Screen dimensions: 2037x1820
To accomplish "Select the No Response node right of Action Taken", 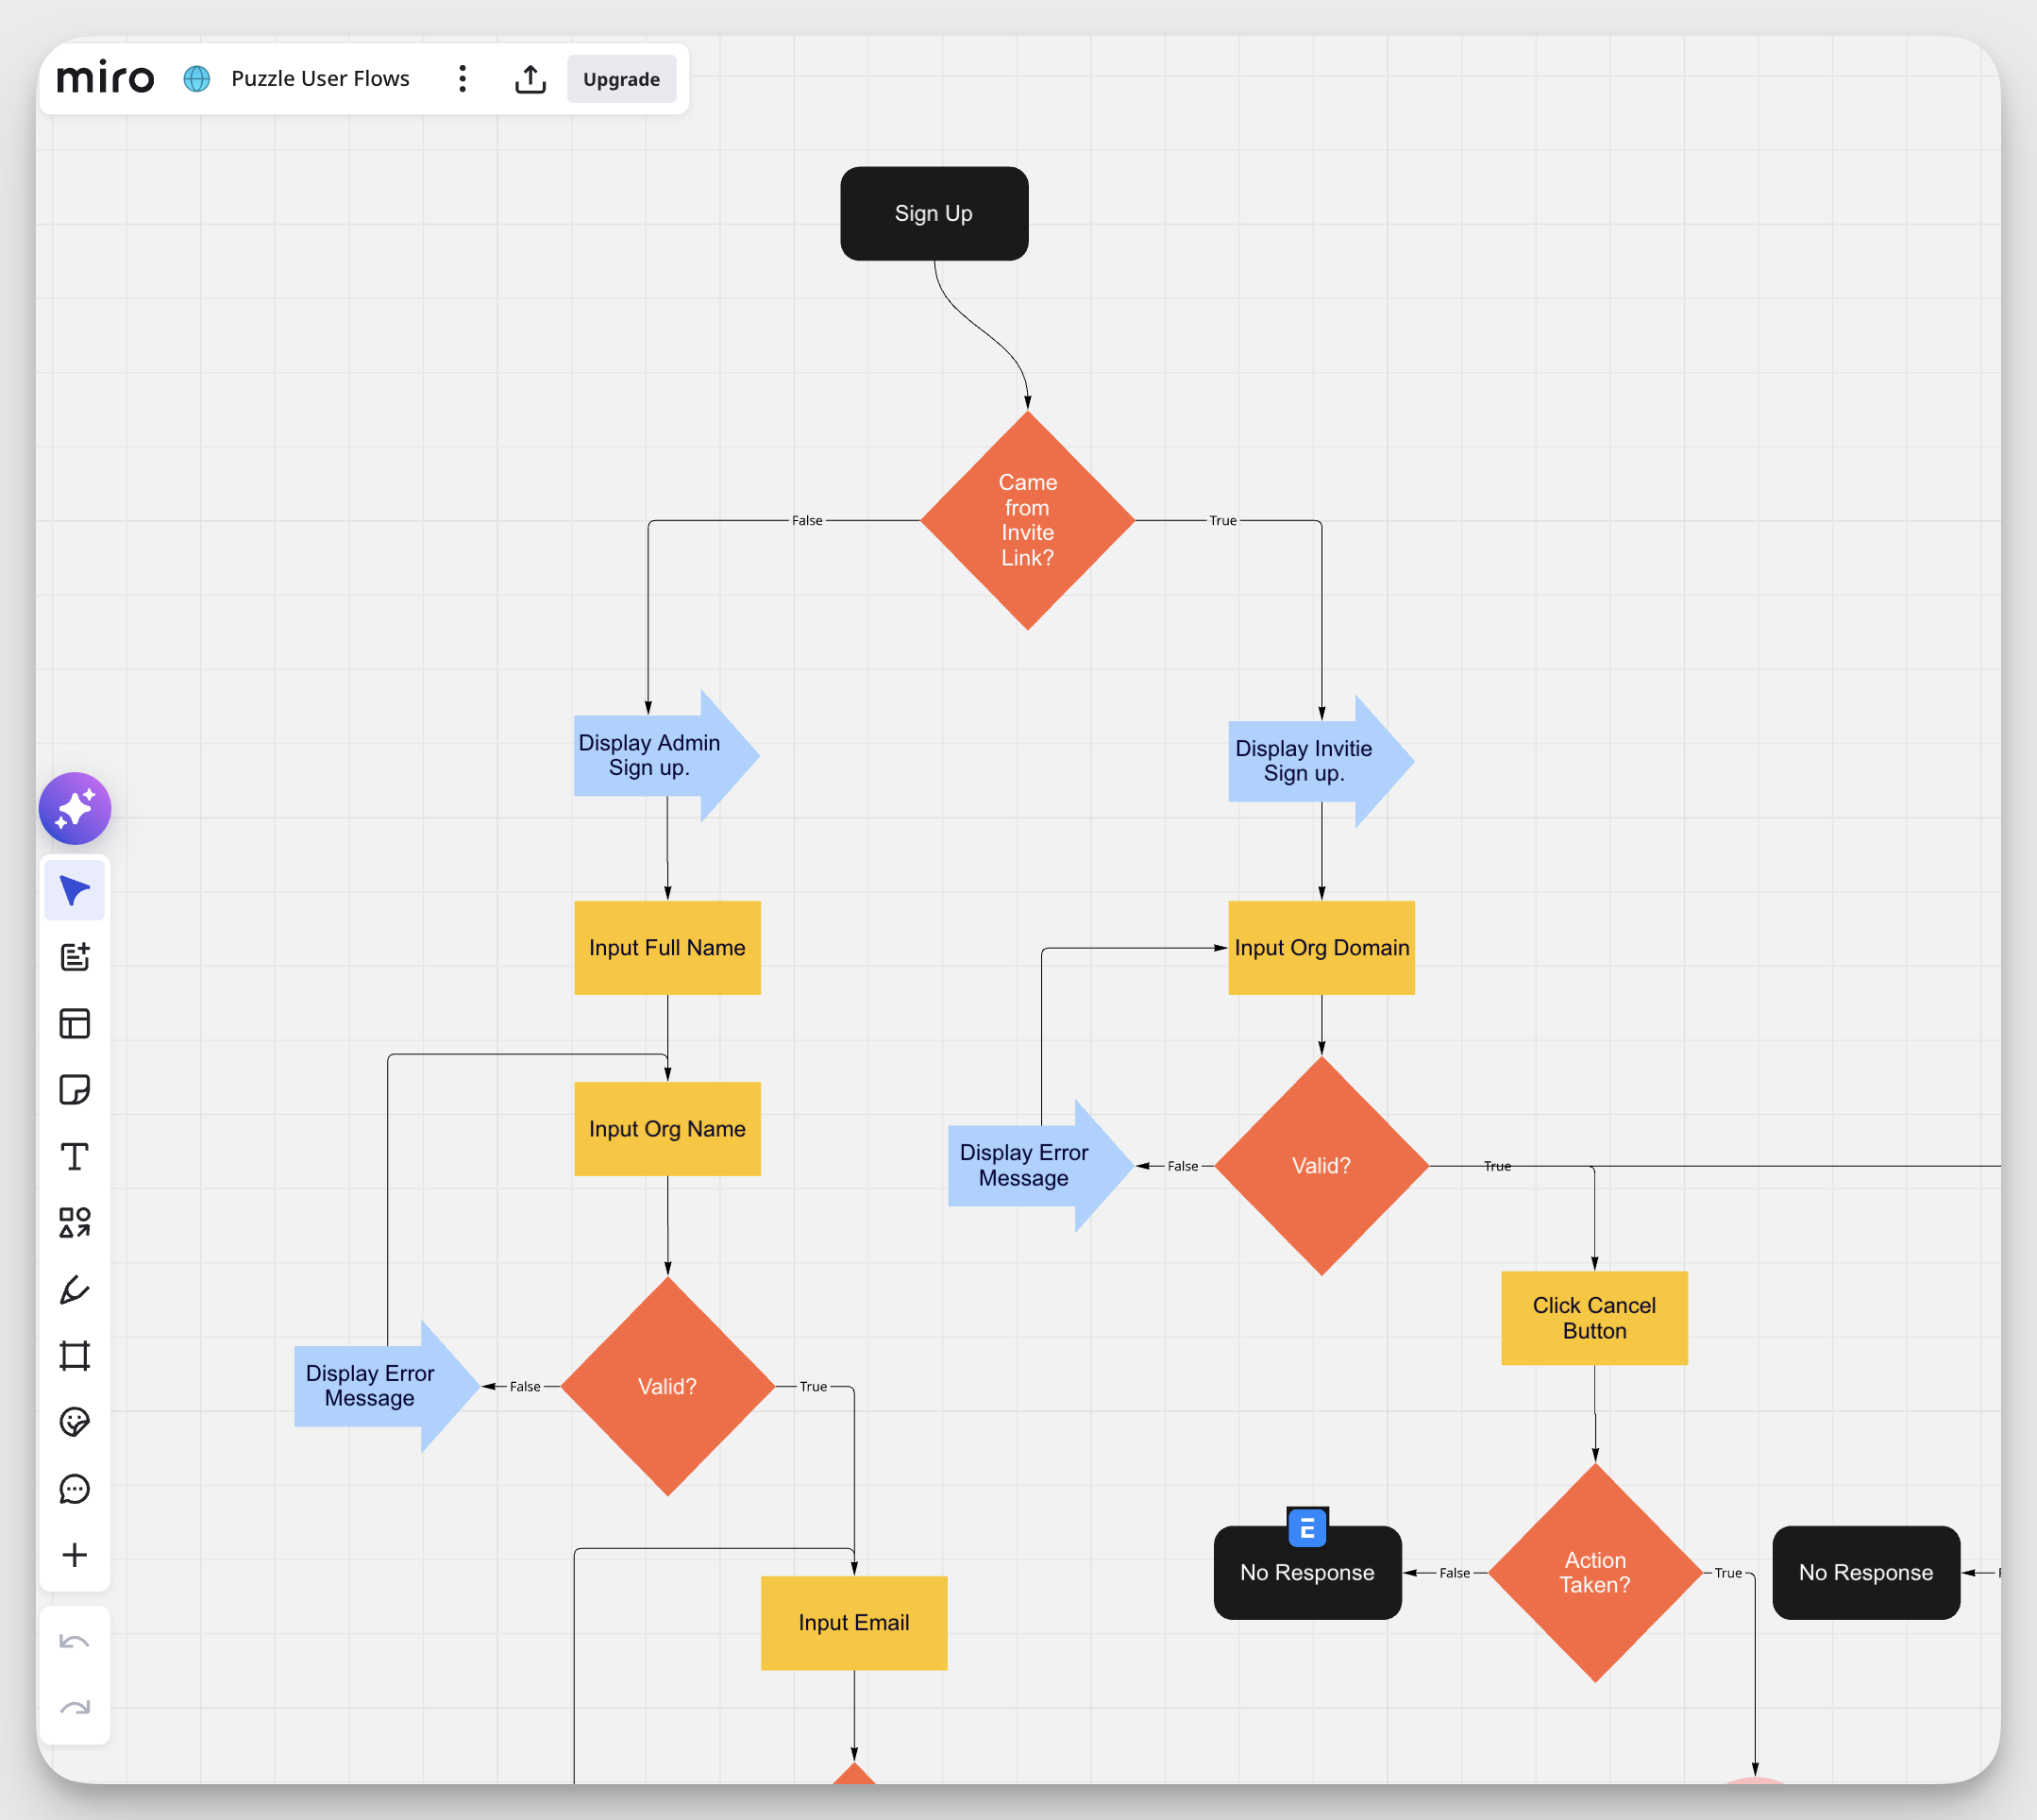I will pyautogui.click(x=1866, y=1572).
